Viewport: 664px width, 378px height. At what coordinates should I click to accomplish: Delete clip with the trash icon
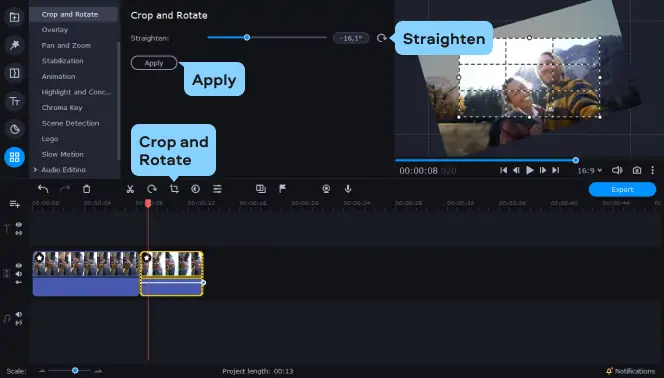coord(86,189)
